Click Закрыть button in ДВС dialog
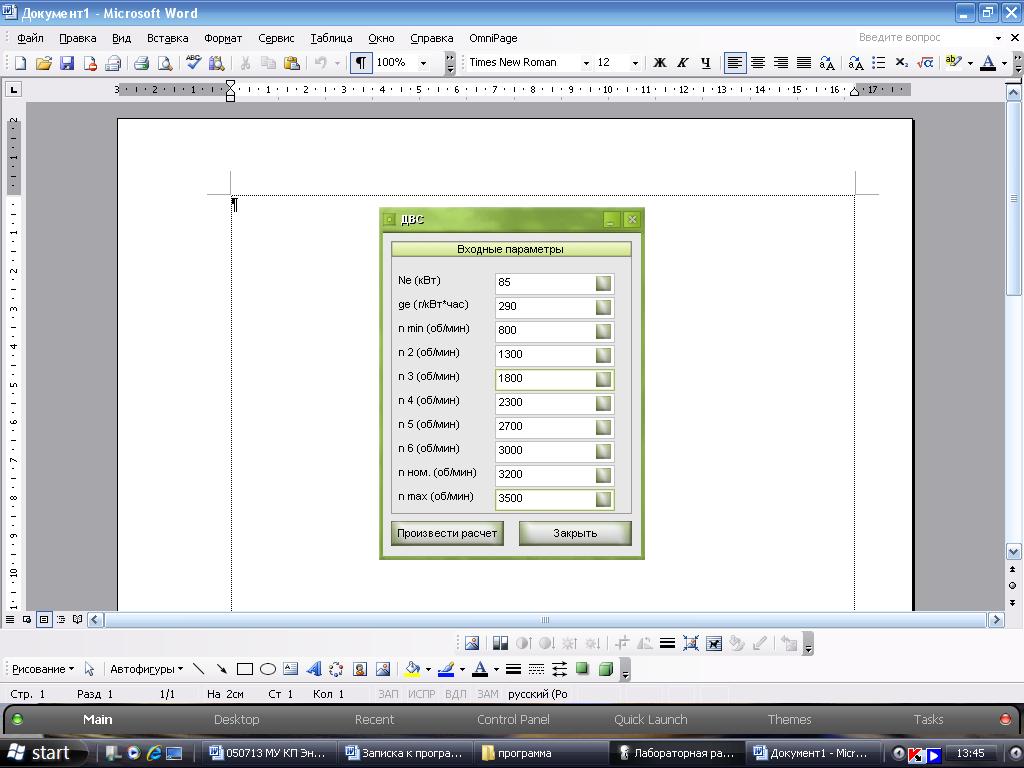This screenshot has height=768, width=1024. (575, 533)
